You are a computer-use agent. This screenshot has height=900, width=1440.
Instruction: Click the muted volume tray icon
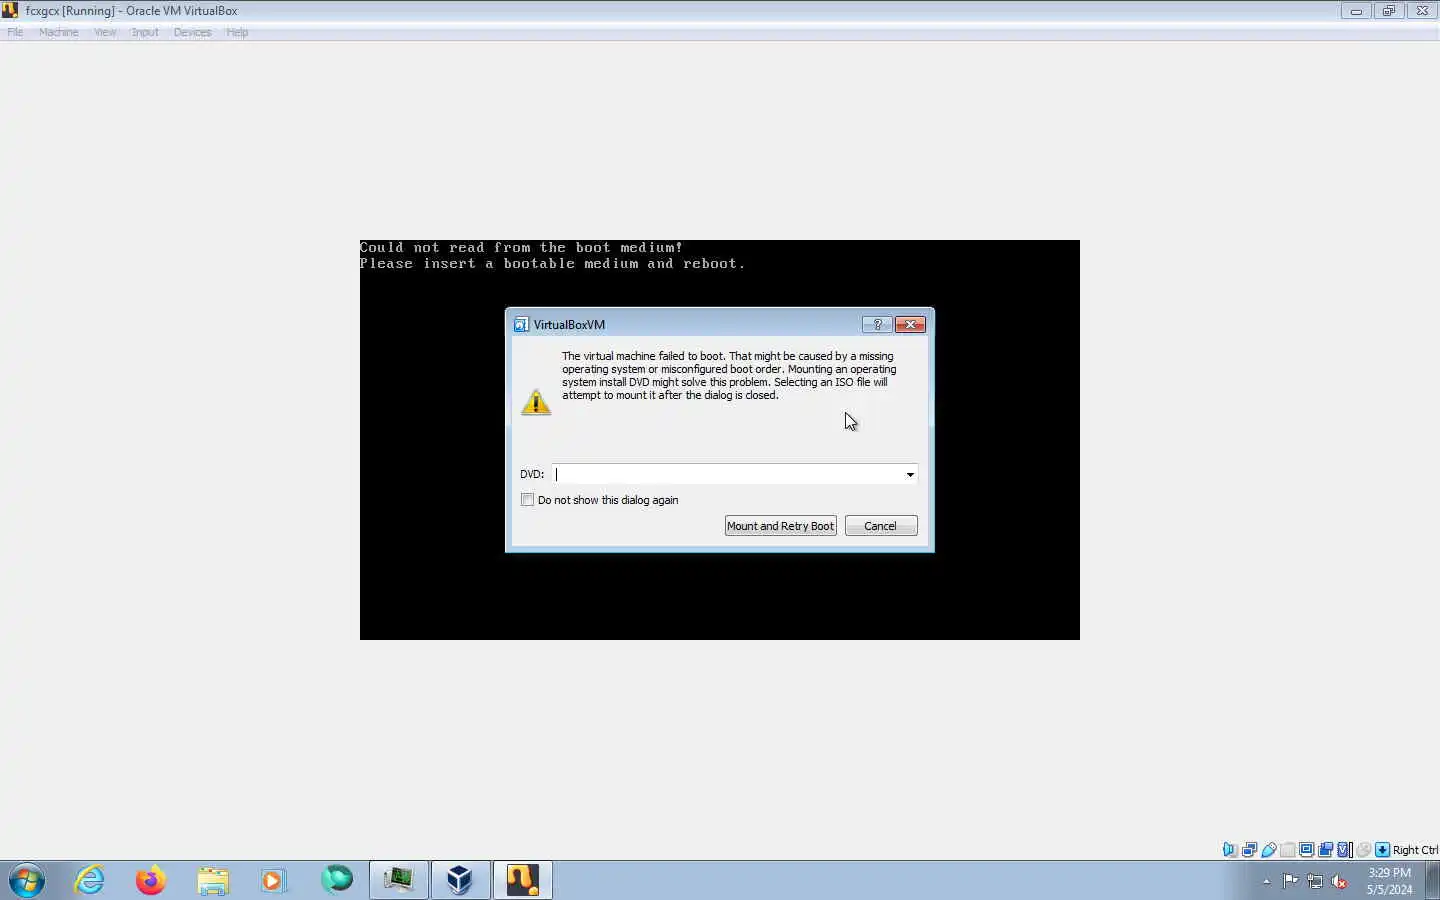tap(1340, 881)
